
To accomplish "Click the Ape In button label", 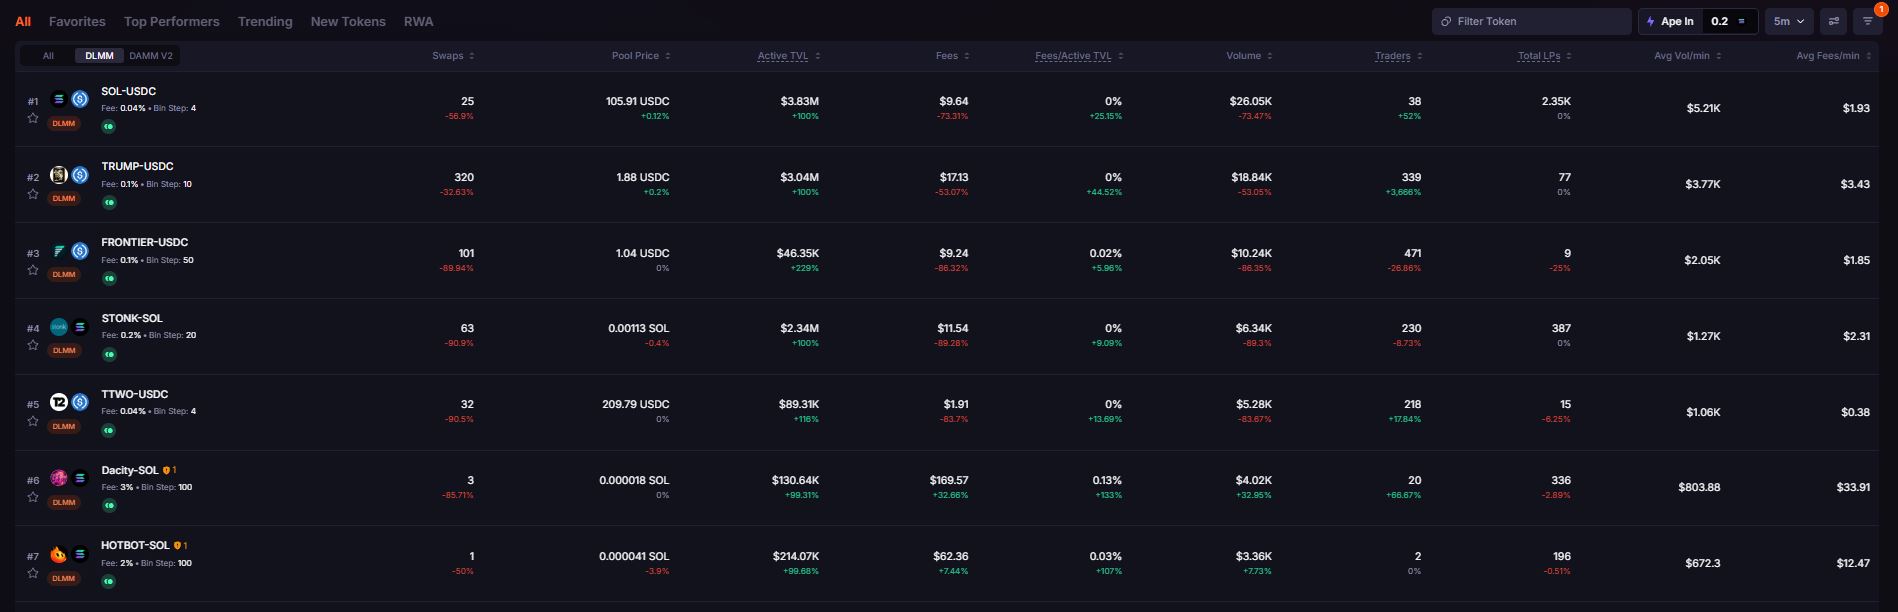I will (x=1677, y=21).
